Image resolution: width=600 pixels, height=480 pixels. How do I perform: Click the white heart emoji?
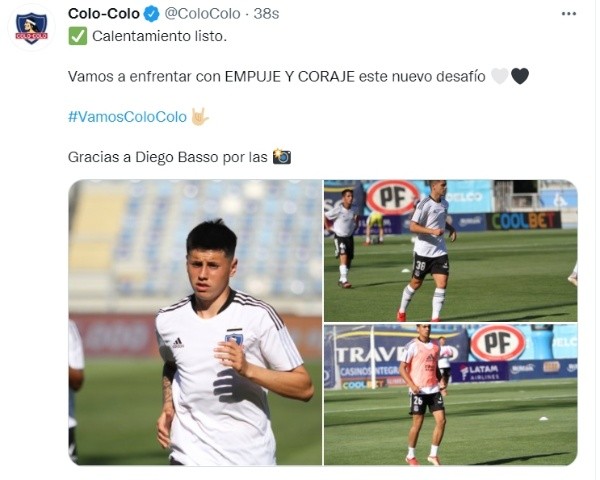tap(499, 76)
